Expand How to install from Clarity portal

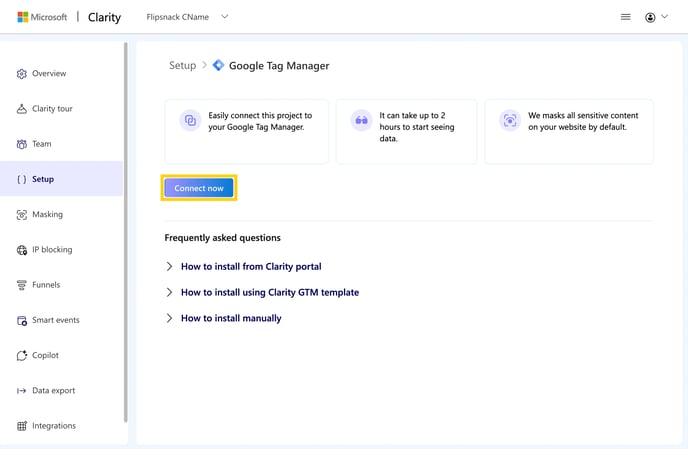click(x=244, y=266)
